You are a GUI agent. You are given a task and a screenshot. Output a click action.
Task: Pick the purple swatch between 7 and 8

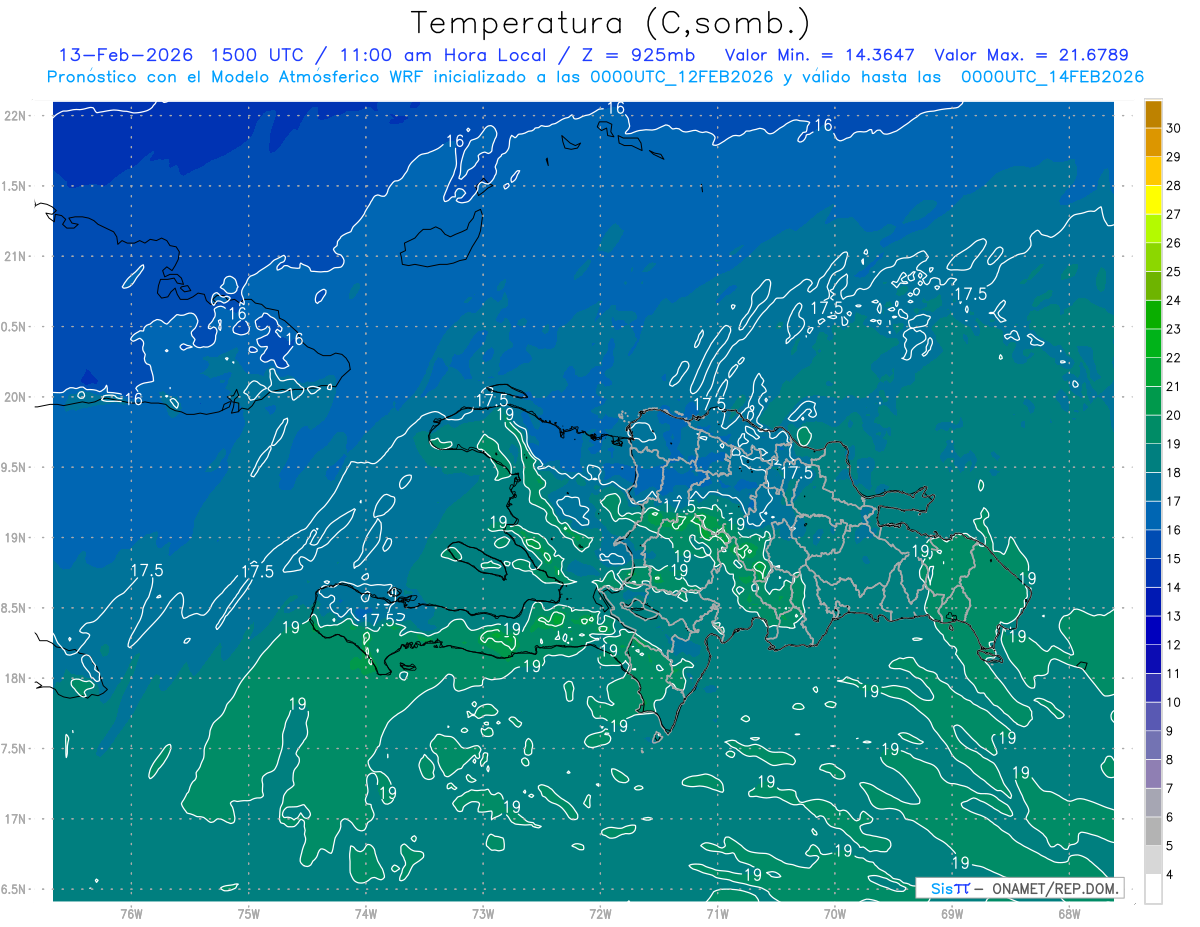click(1153, 773)
